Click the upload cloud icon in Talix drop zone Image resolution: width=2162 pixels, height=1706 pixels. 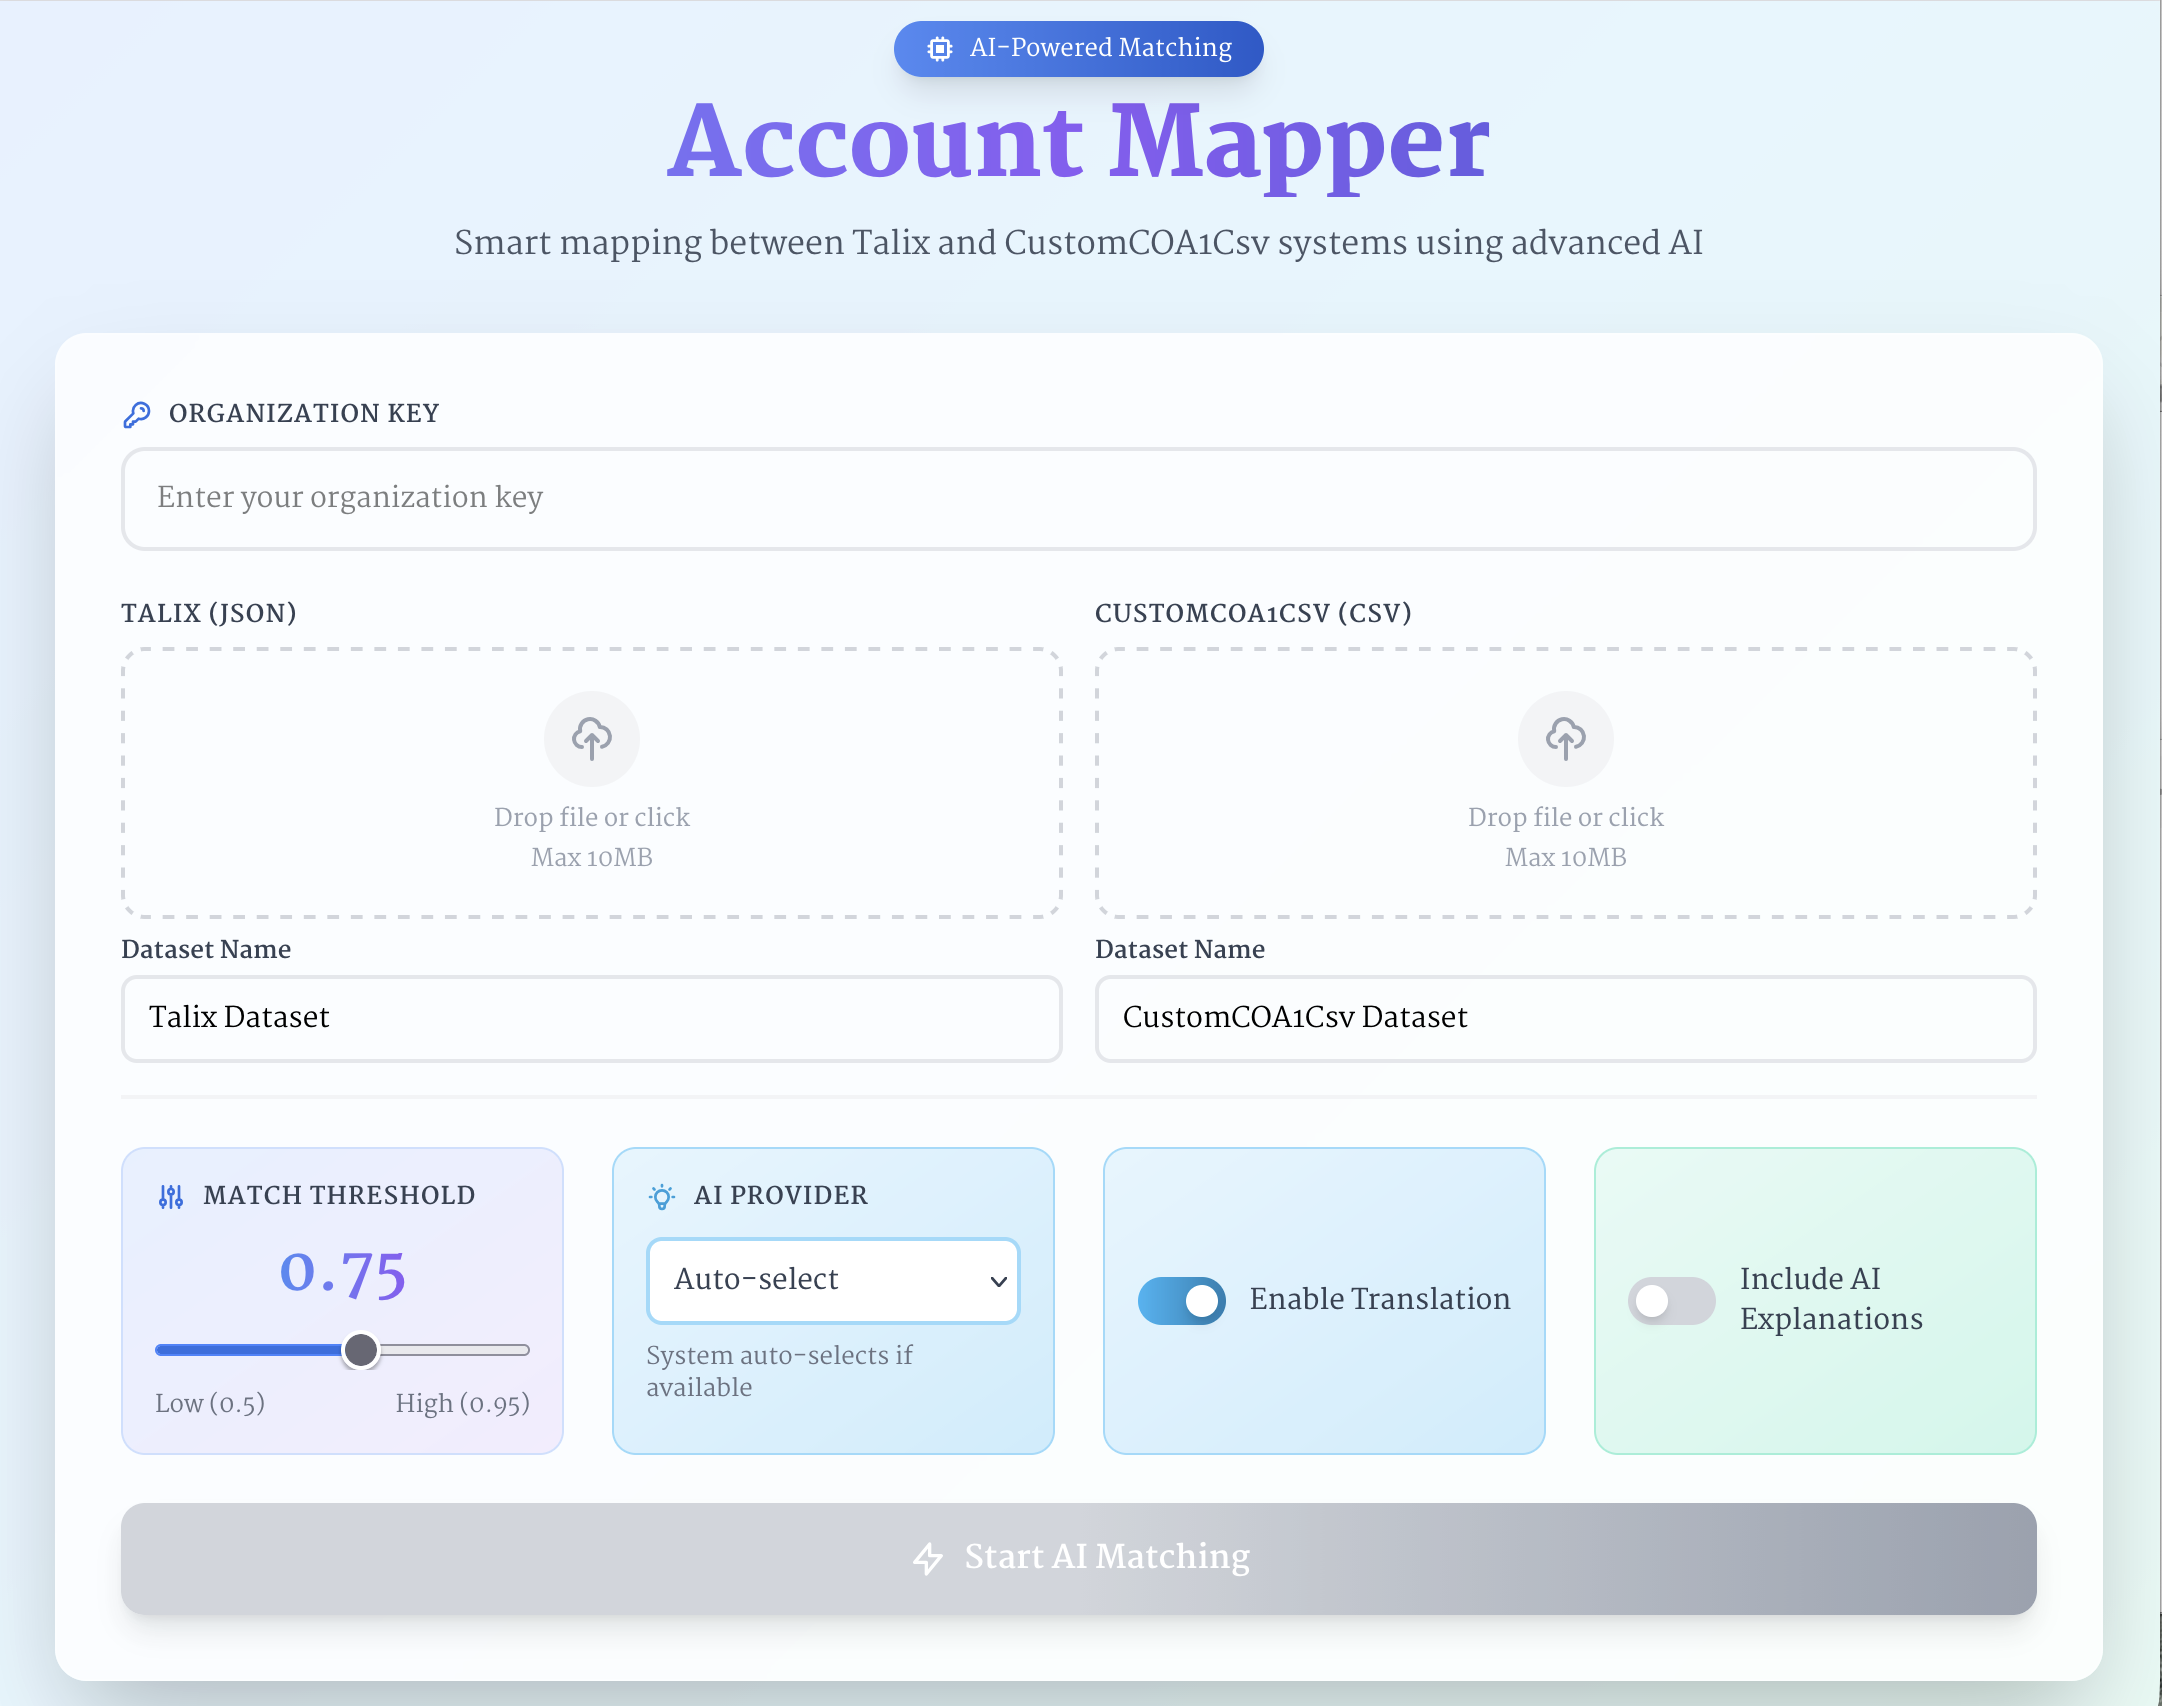[x=591, y=738]
